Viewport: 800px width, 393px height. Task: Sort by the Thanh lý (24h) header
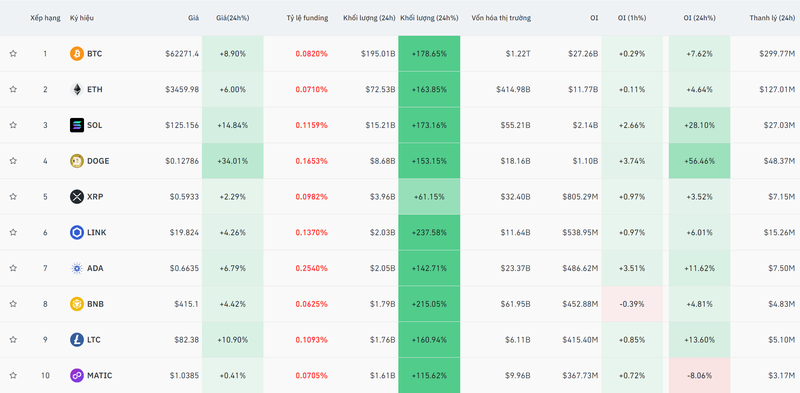click(772, 18)
